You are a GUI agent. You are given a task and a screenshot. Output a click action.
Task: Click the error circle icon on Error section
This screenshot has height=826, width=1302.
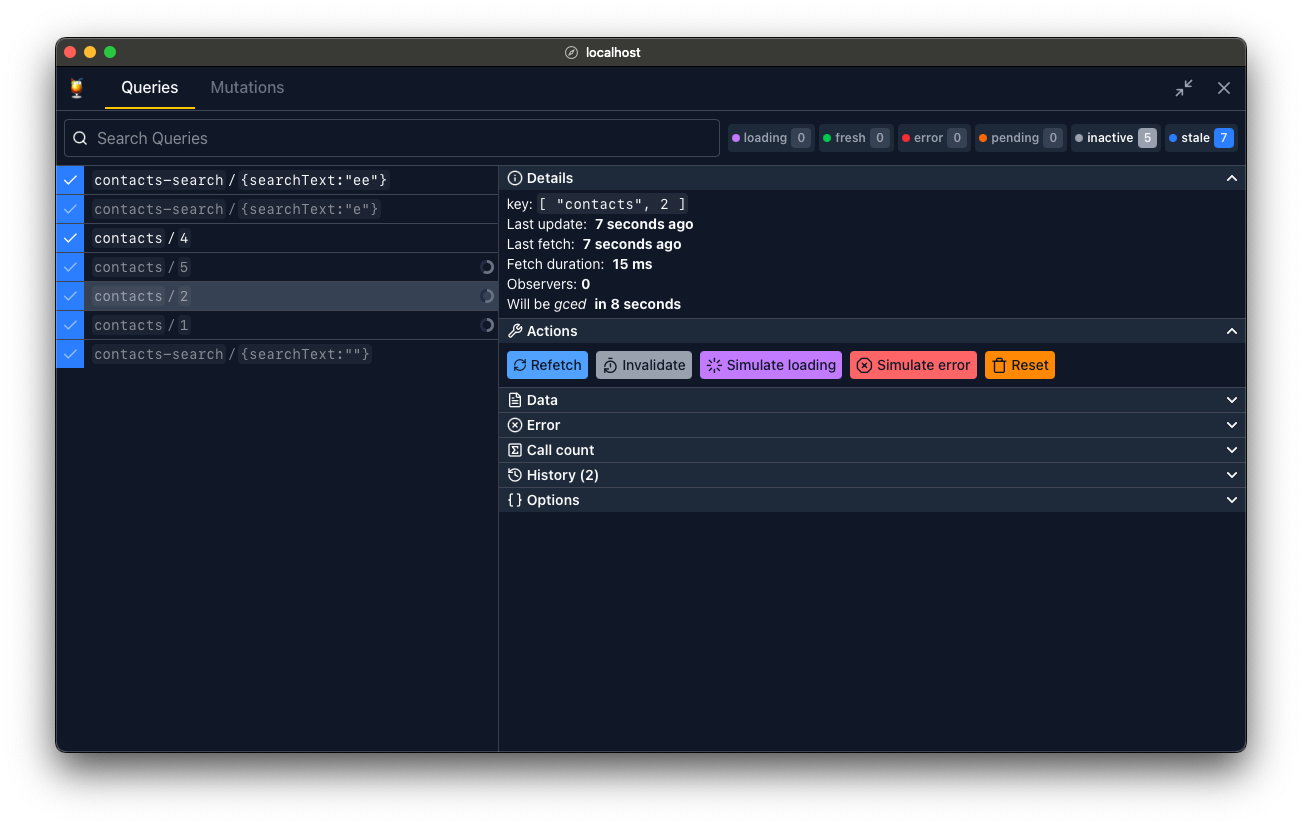point(513,424)
